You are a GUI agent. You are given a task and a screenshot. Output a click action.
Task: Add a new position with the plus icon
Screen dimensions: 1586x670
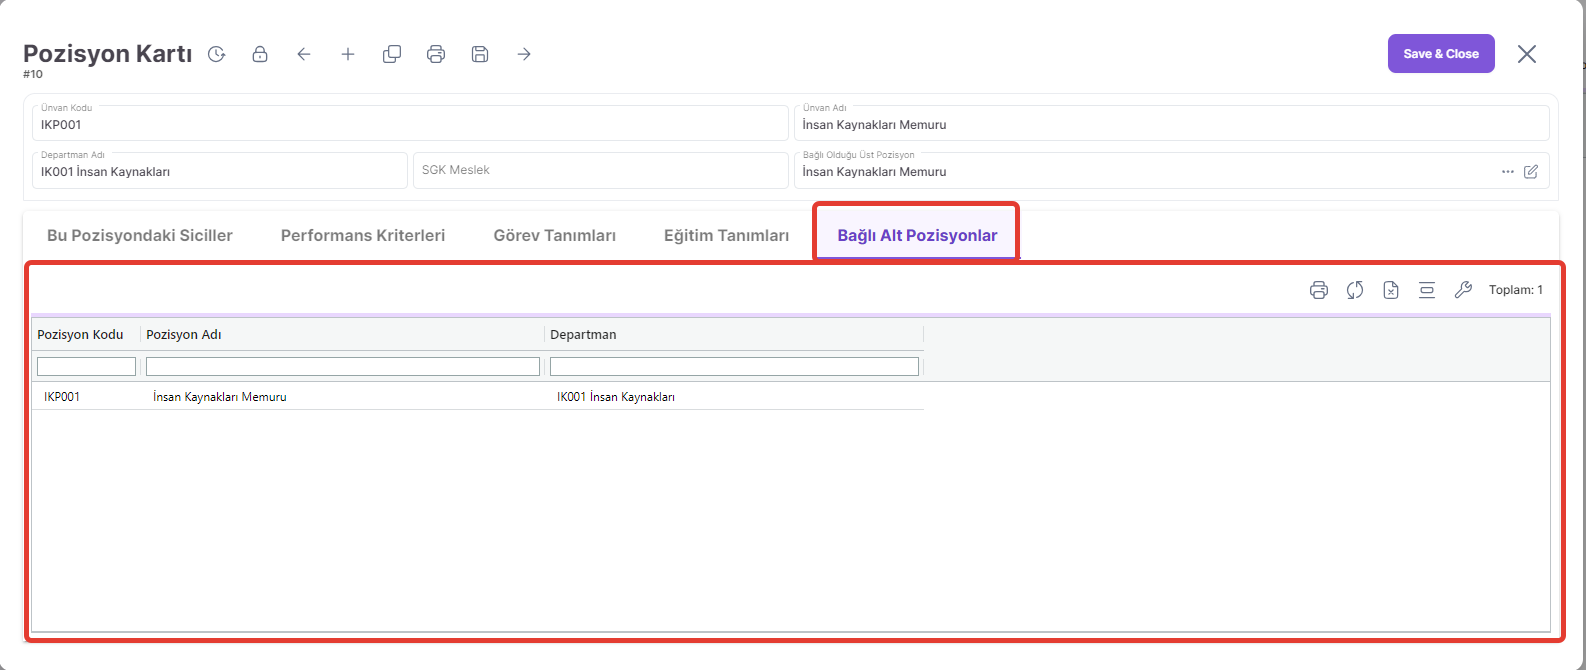tap(348, 54)
